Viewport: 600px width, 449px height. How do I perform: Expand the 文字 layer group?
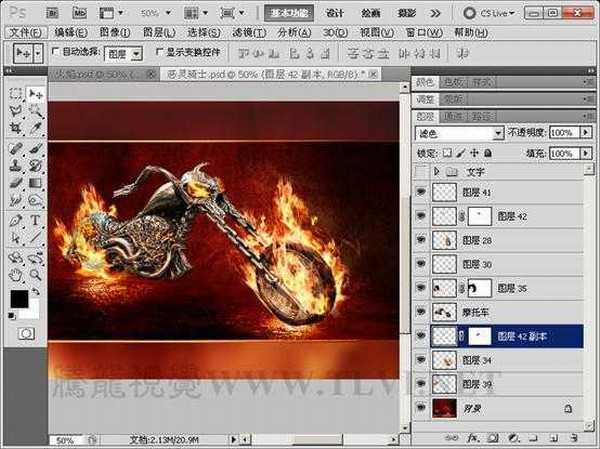pos(436,172)
